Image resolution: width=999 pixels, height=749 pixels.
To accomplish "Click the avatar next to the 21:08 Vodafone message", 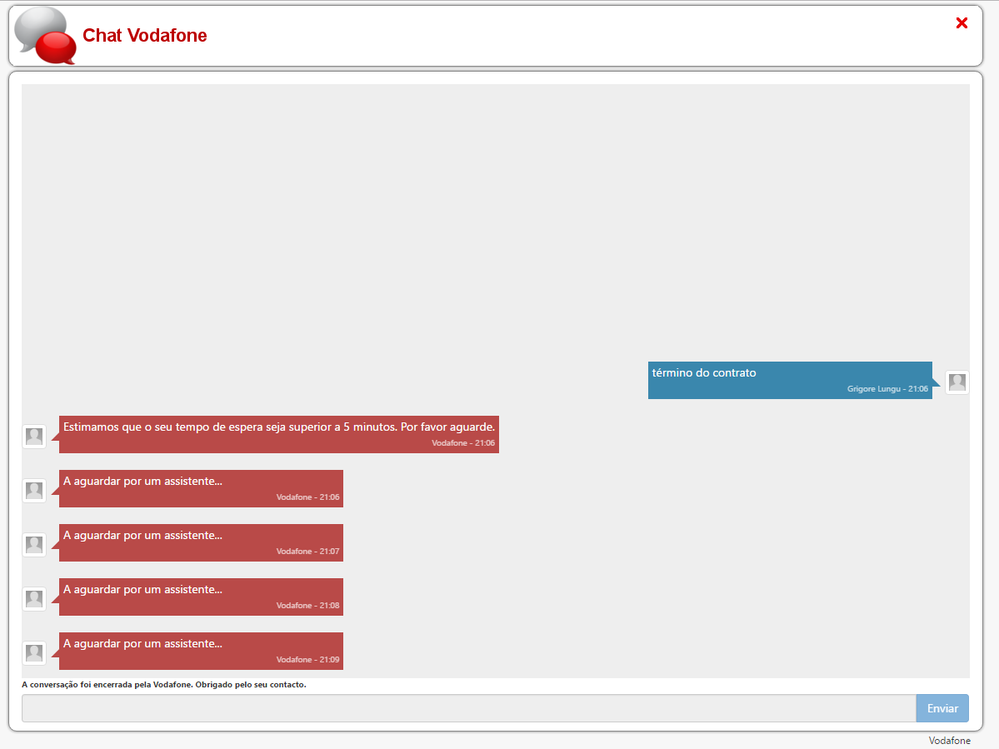I will (34, 598).
